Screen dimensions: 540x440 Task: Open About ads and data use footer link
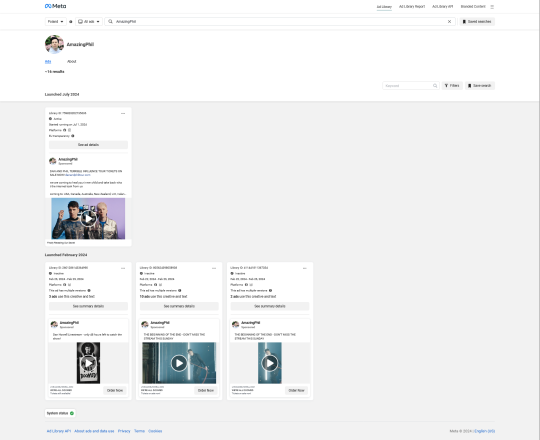94,431
